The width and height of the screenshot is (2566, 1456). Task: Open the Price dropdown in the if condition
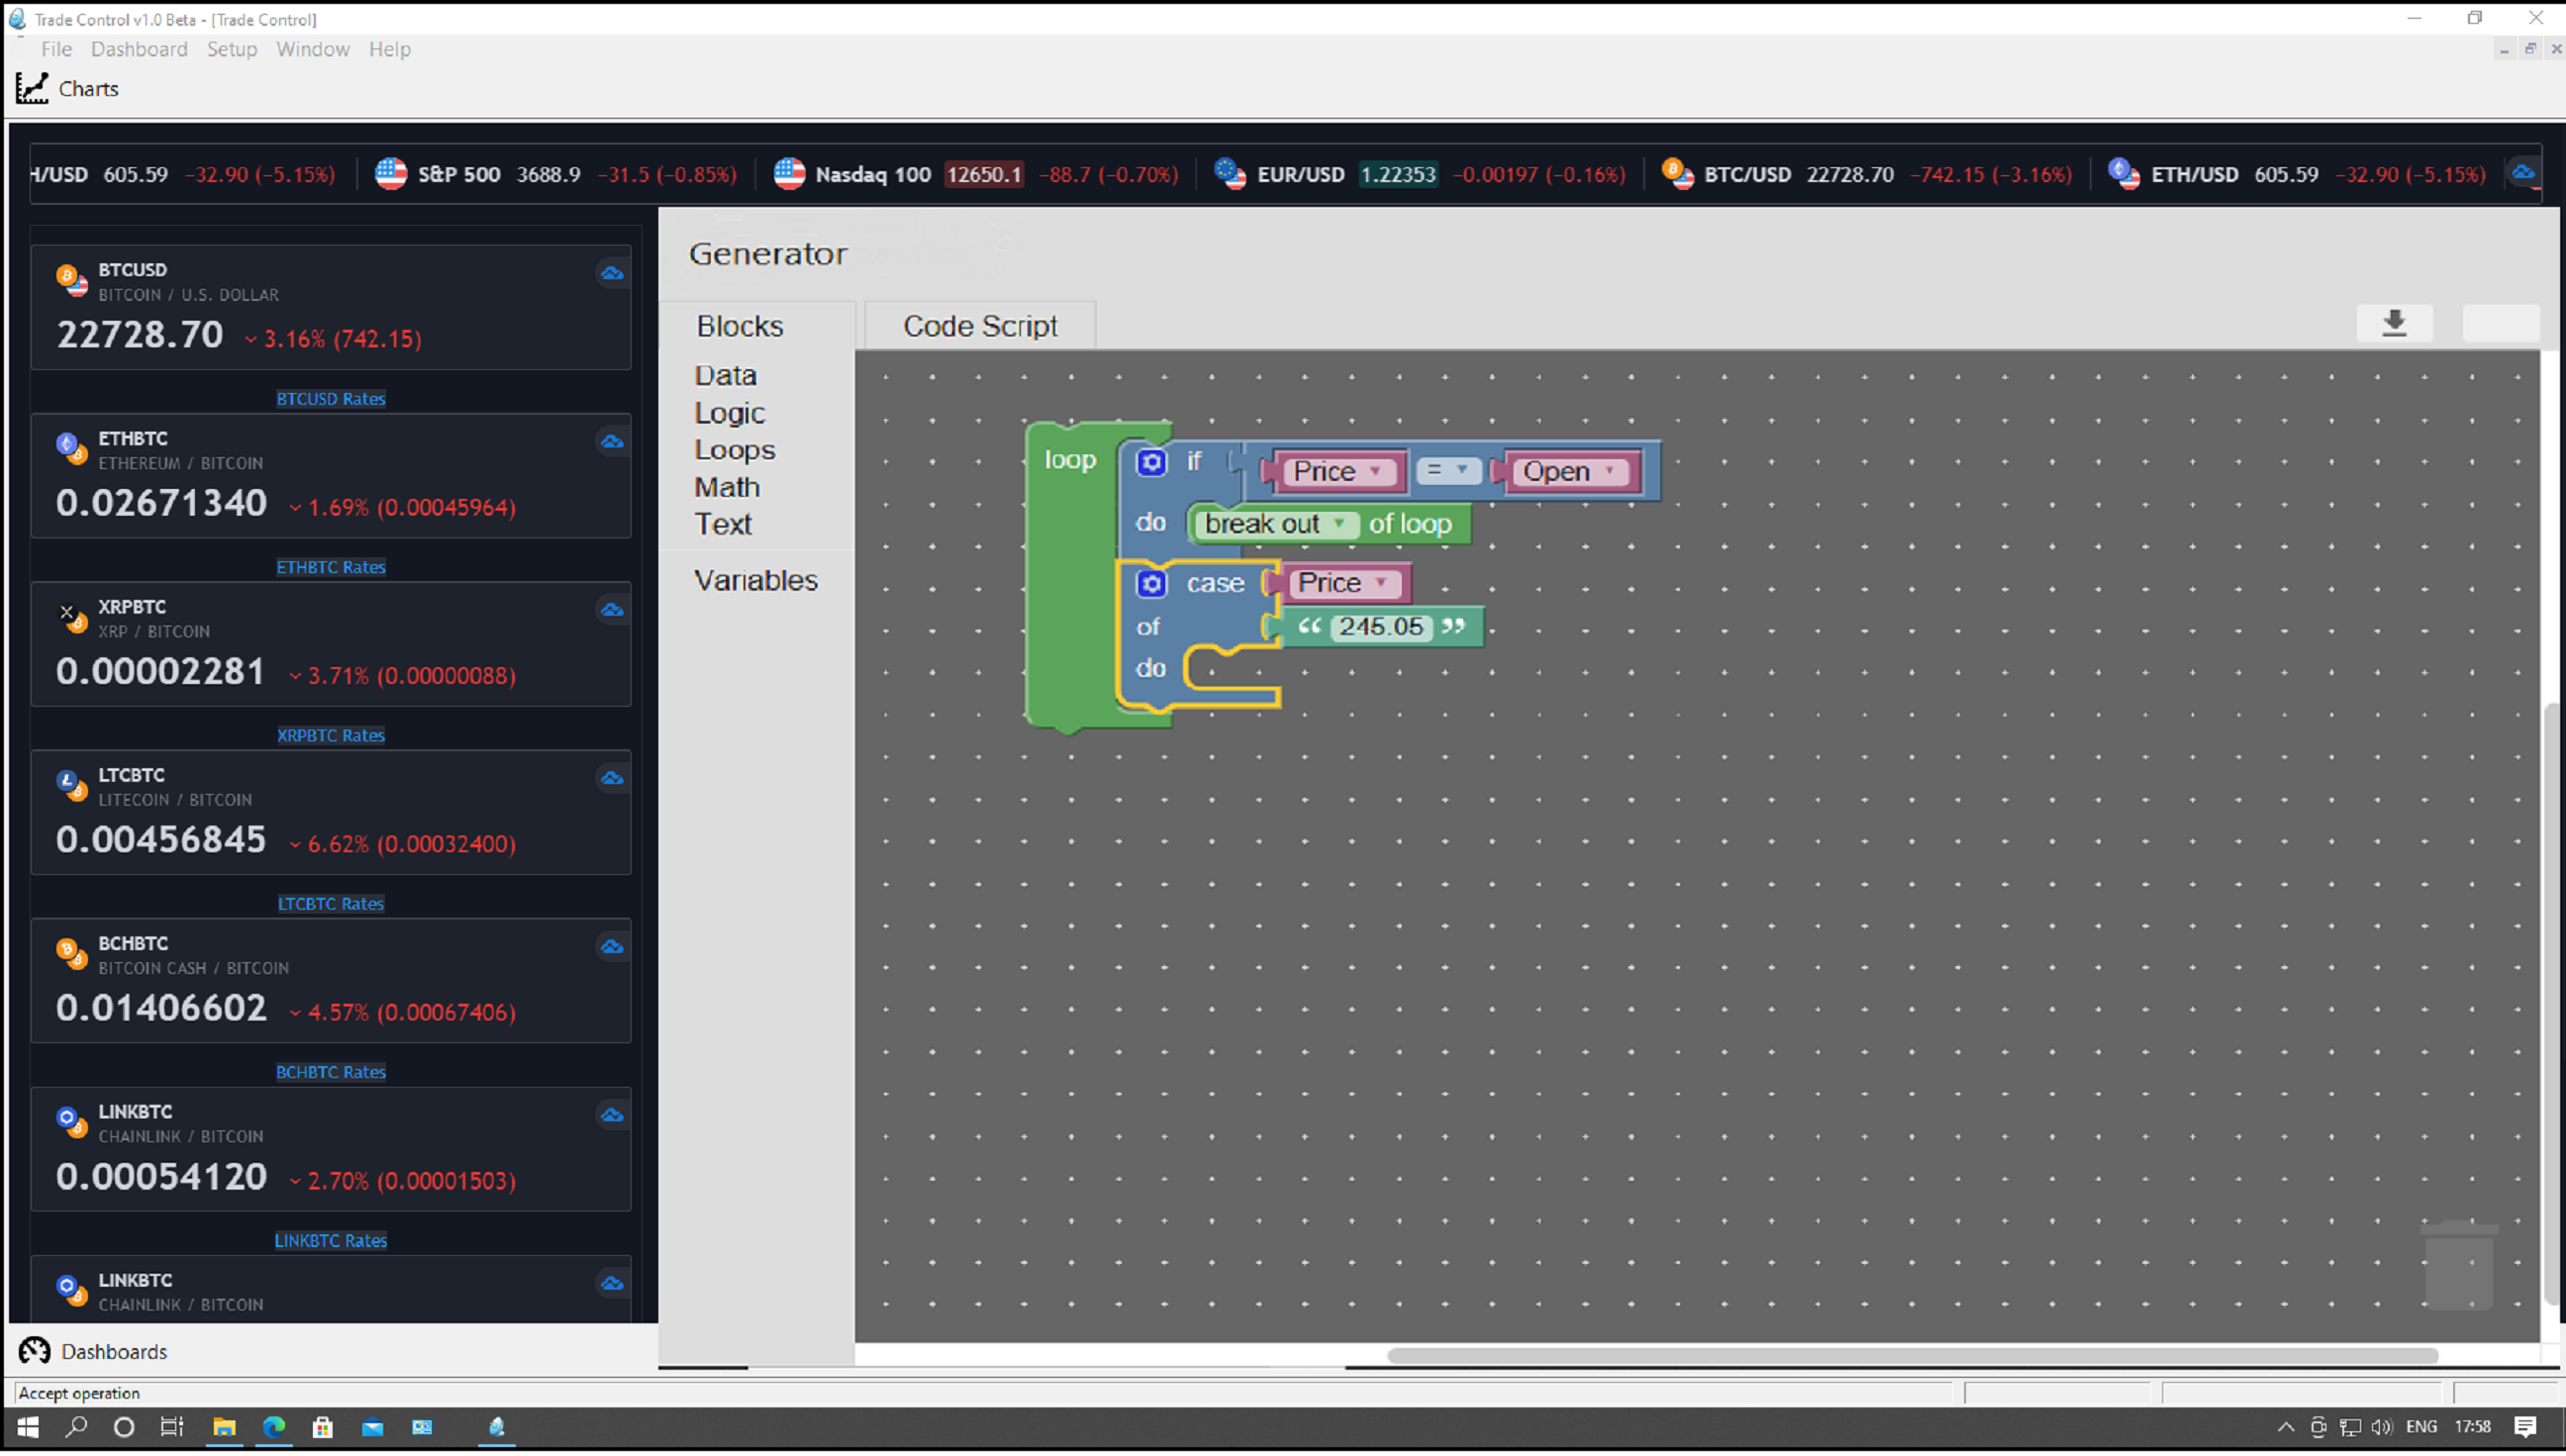click(1337, 472)
